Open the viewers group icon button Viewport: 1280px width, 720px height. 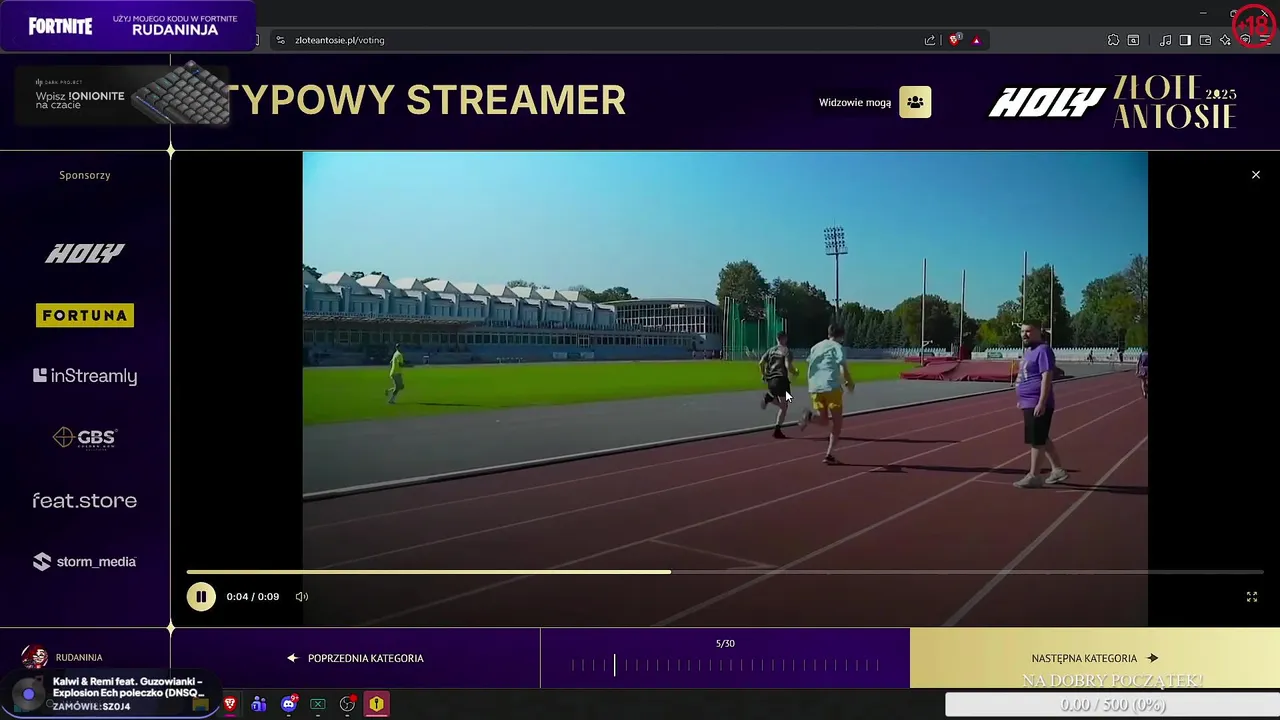pyautogui.click(x=915, y=102)
